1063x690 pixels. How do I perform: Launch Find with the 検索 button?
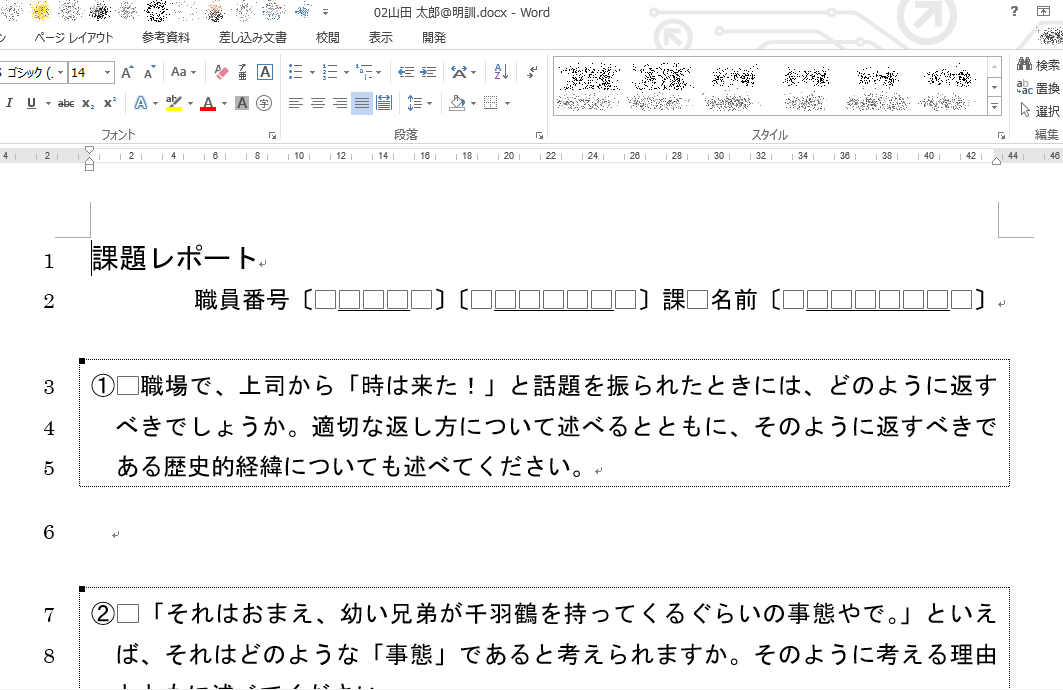point(1036,62)
